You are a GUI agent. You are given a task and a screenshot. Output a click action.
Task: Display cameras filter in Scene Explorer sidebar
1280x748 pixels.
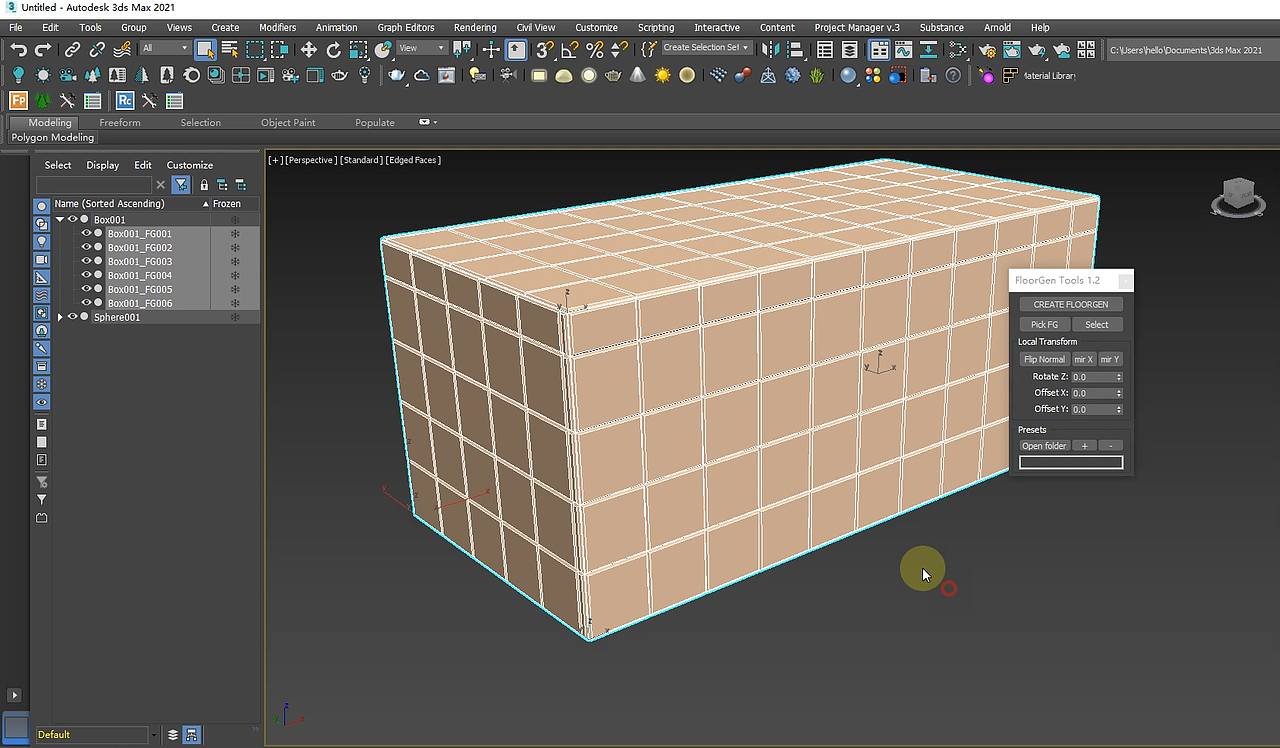(x=41, y=259)
